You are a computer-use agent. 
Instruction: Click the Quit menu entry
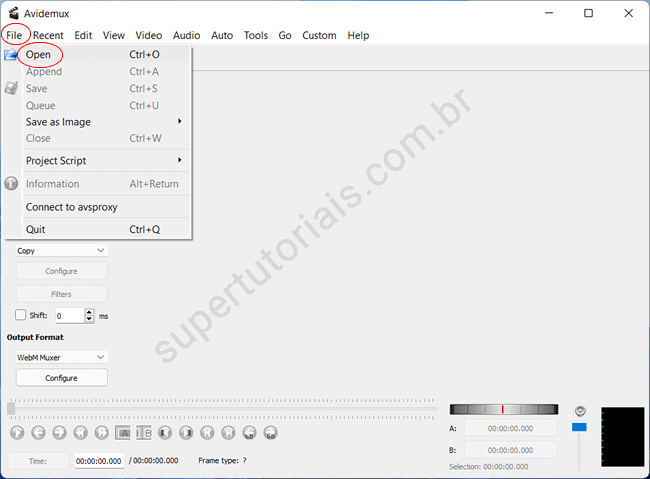point(36,229)
